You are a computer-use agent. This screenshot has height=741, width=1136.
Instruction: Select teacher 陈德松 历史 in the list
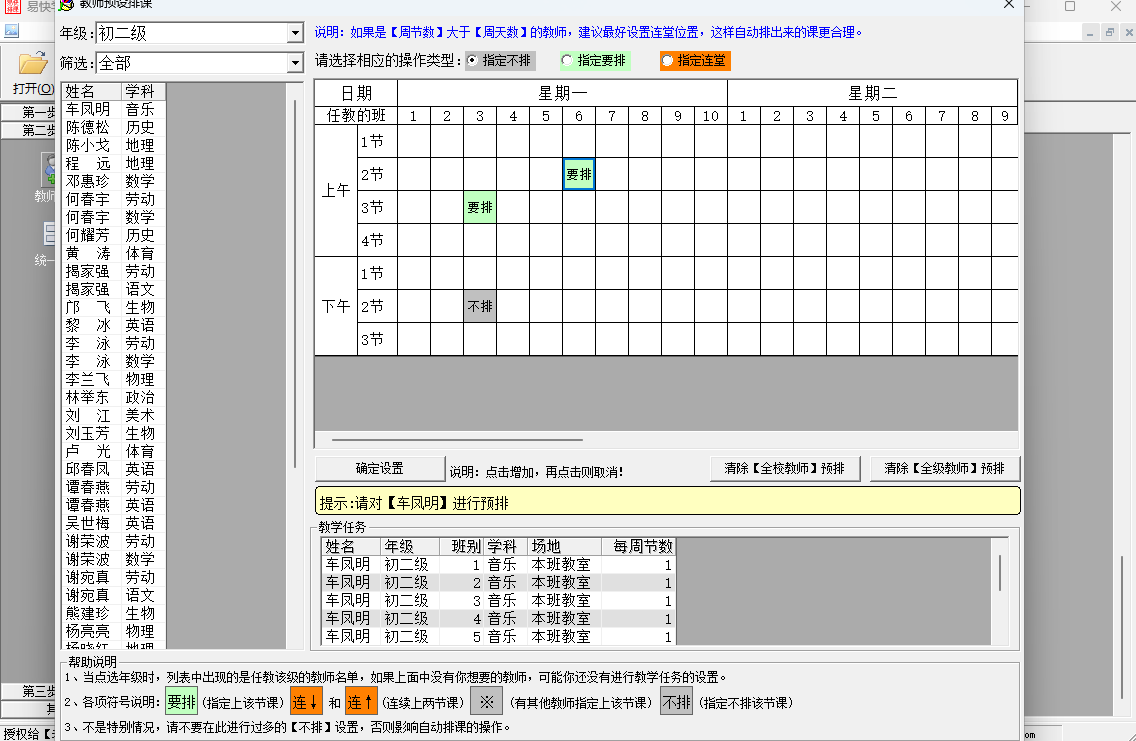pyautogui.click(x=114, y=127)
